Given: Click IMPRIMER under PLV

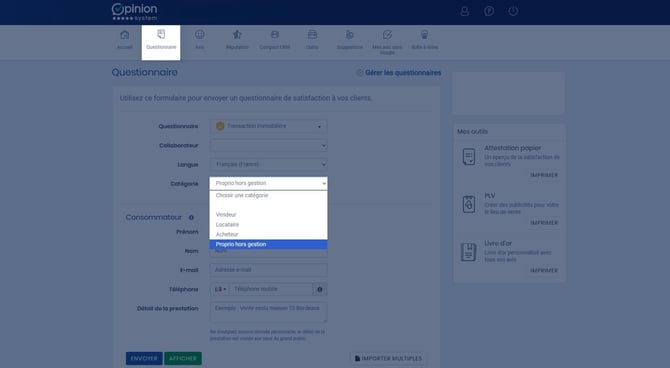Looking at the screenshot, I should pos(544,223).
